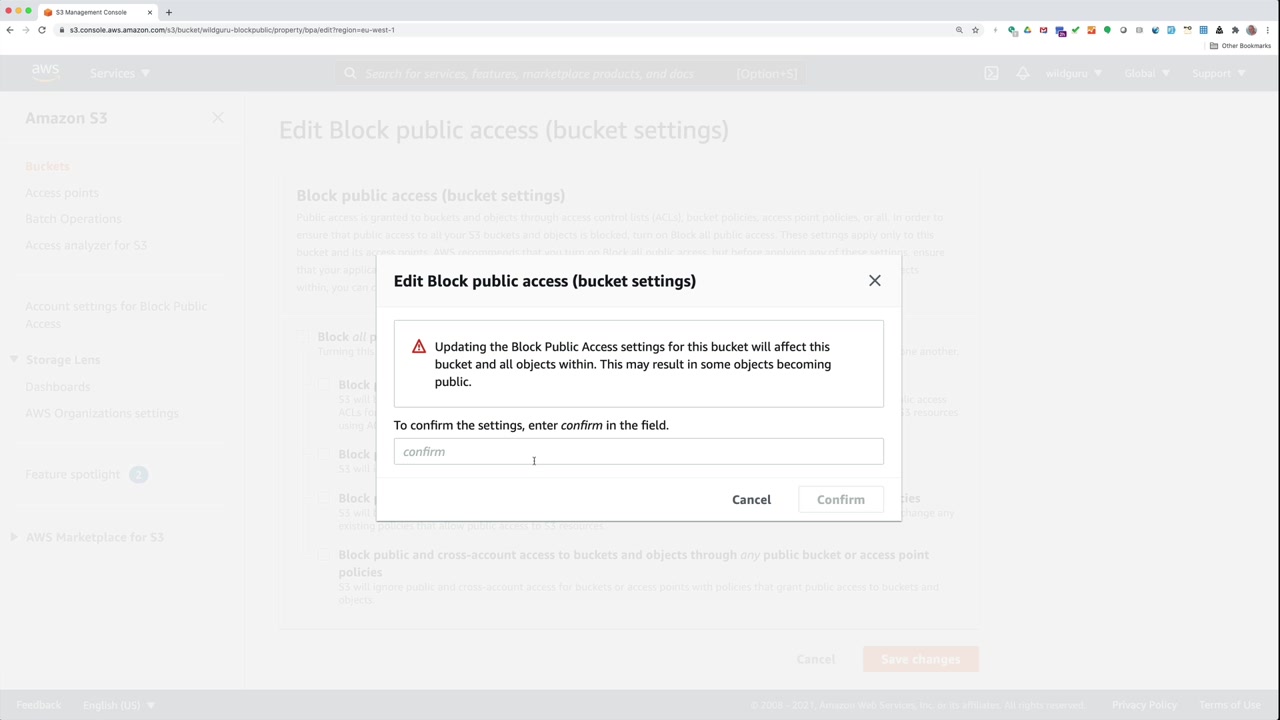Open the Other Bookmarks folder
1280x720 pixels.
[1241, 46]
